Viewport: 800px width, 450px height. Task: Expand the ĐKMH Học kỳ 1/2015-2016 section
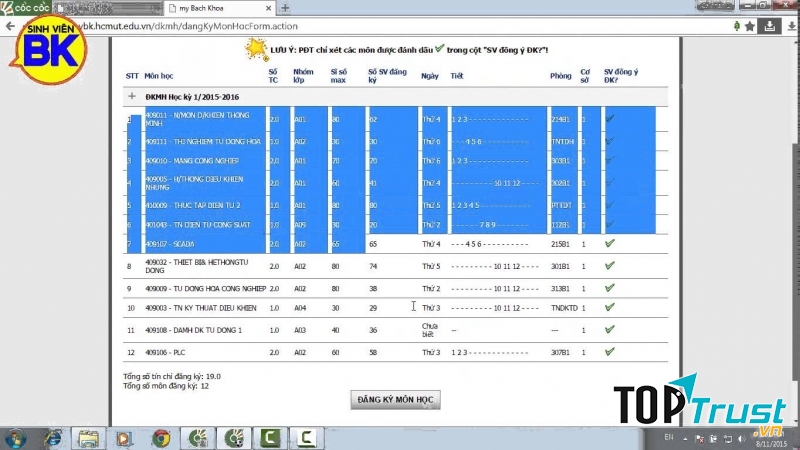(x=132, y=96)
